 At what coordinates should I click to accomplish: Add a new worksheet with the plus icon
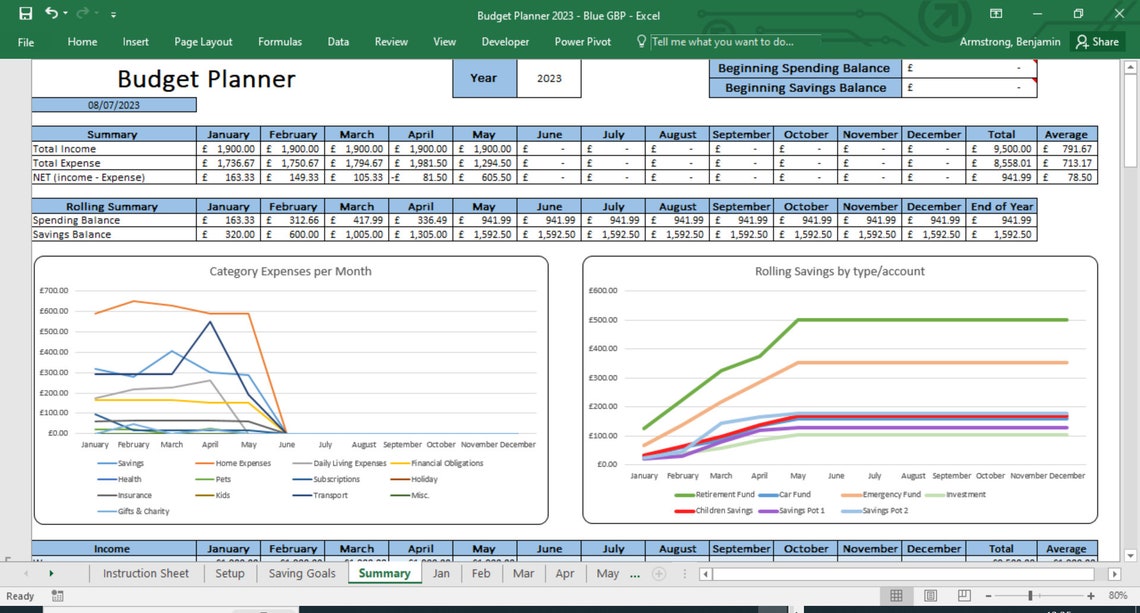point(659,573)
